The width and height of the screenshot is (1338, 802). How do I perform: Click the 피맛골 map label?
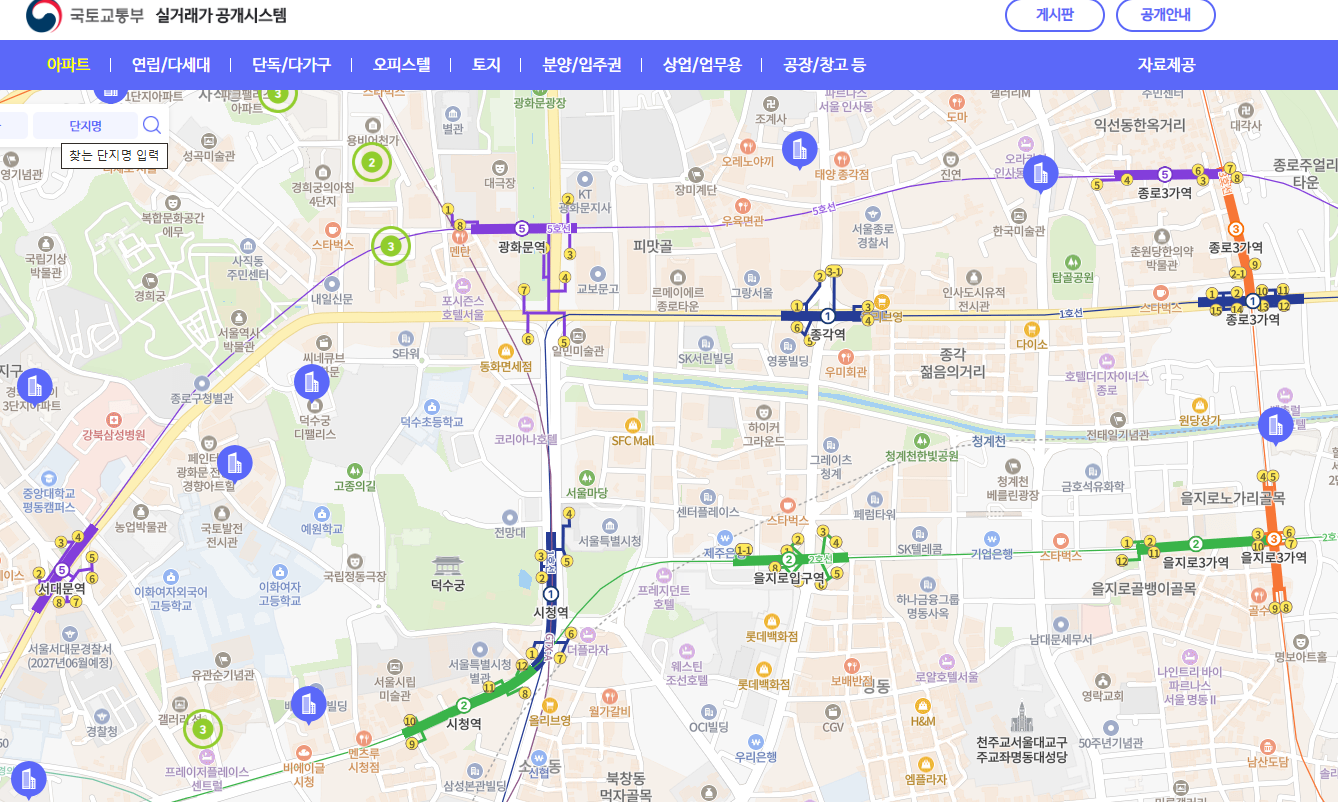pos(653,245)
